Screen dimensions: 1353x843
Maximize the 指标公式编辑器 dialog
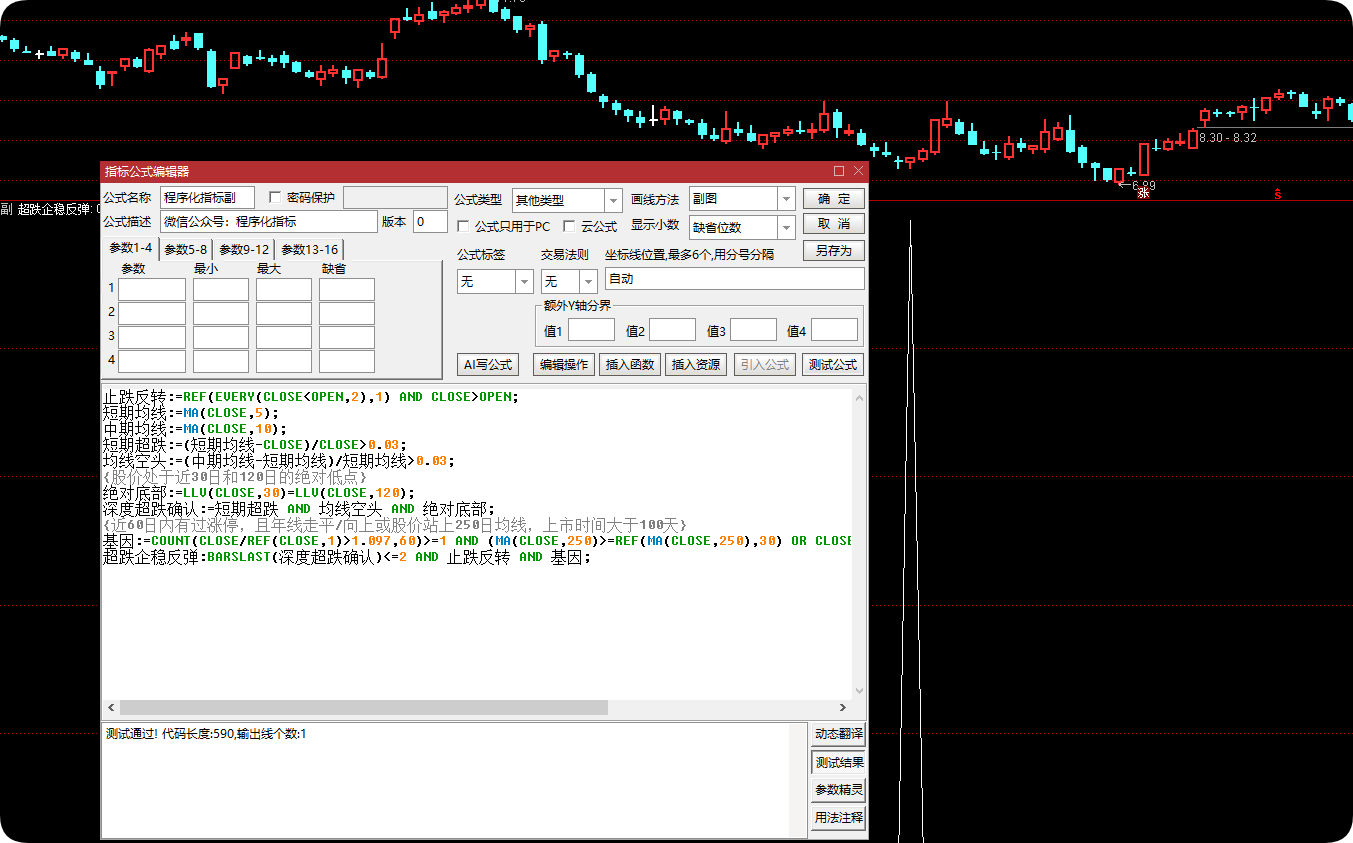pos(839,171)
